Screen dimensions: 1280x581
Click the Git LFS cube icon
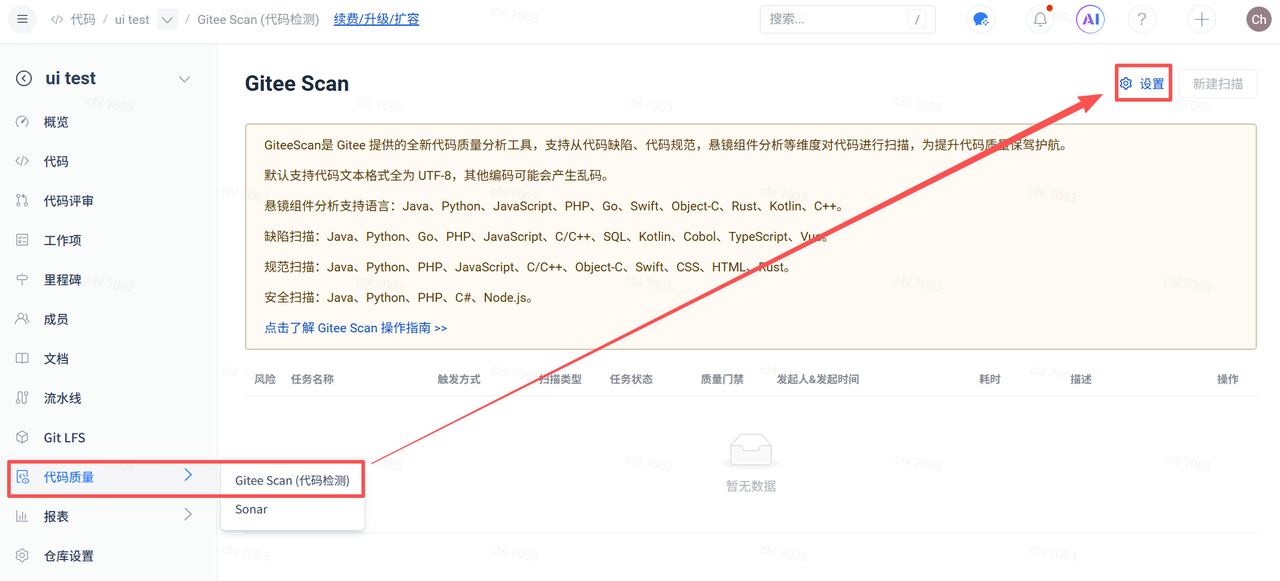(22, 438)
